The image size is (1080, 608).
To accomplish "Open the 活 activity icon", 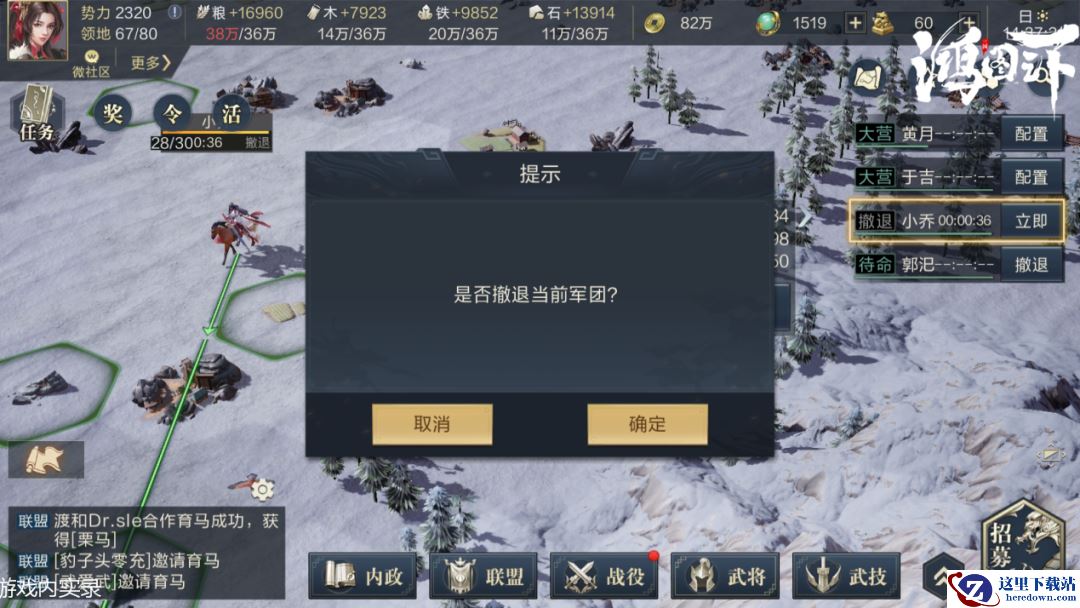I will click(231, 113).
